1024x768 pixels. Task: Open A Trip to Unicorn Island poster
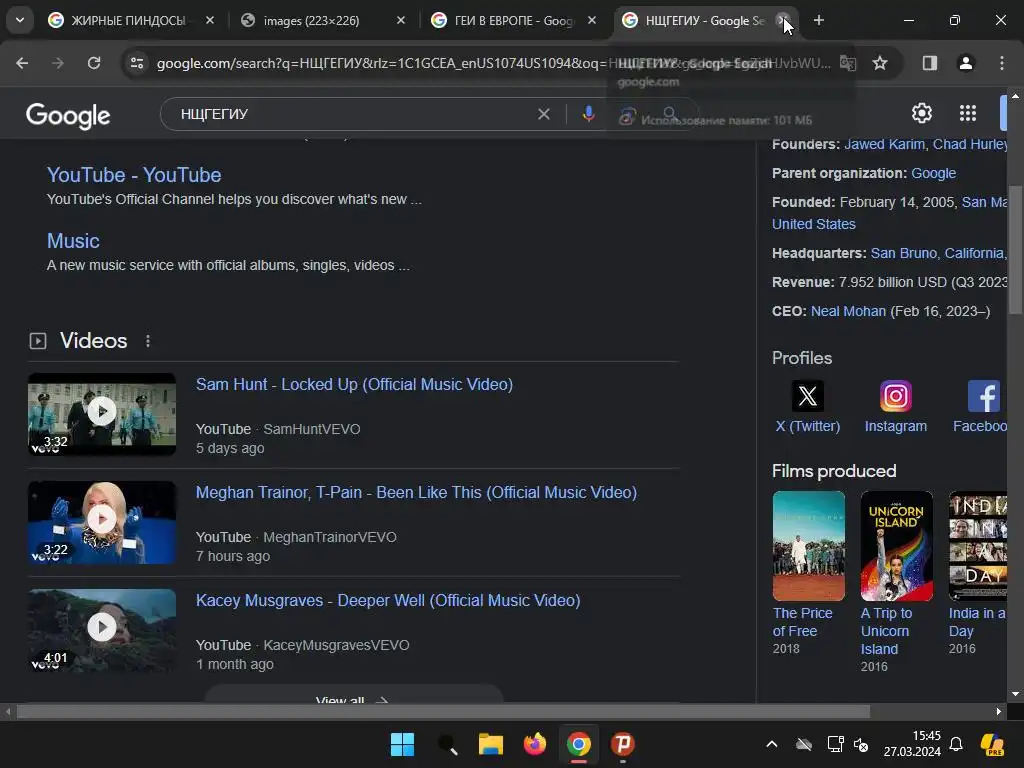(x=897, y=546)
